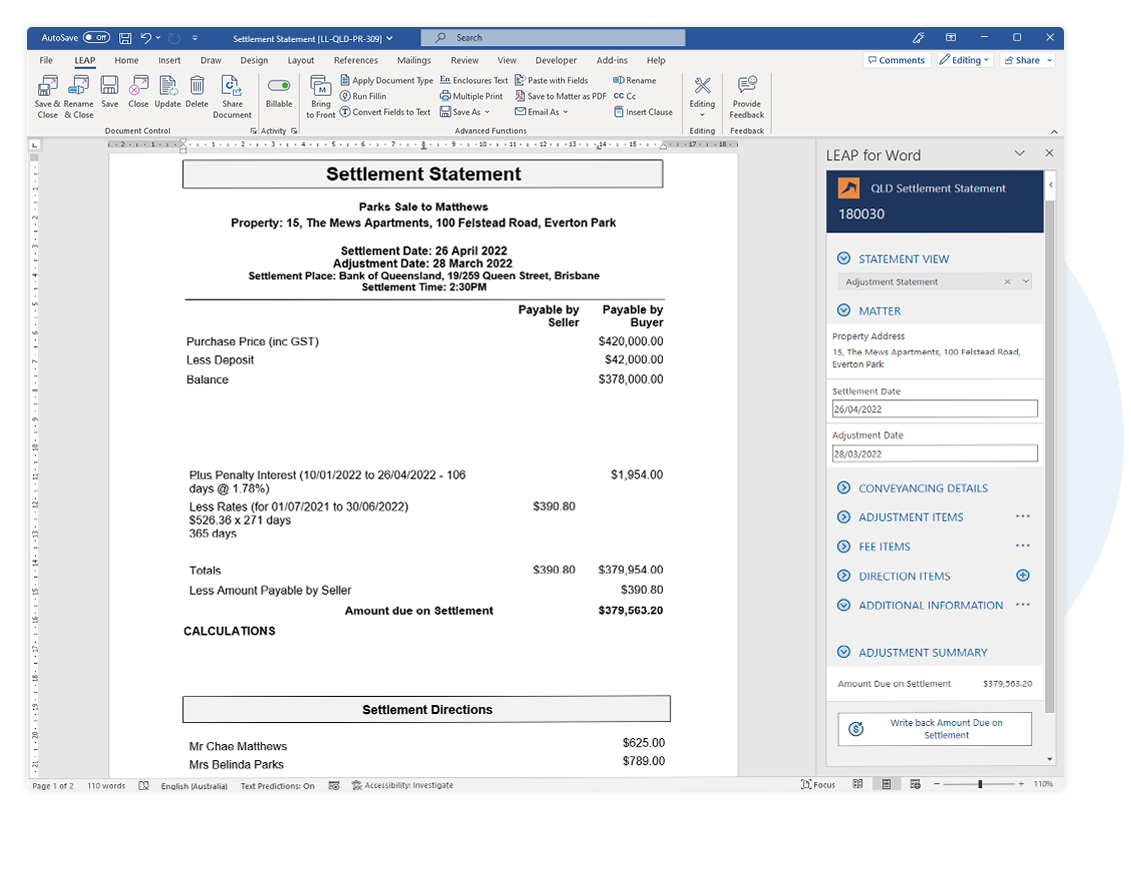Toggle AutoSave switch
The image size is (1131, 873).
pos(96,38)
